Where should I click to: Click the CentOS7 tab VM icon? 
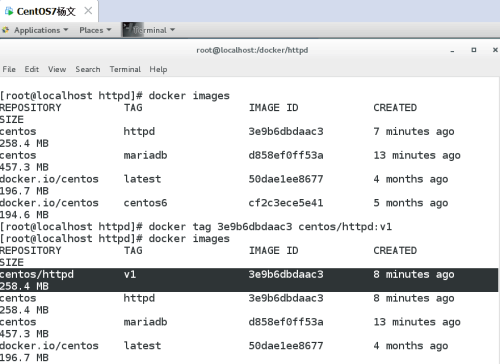pyautogui.click(x=9, y=11)
